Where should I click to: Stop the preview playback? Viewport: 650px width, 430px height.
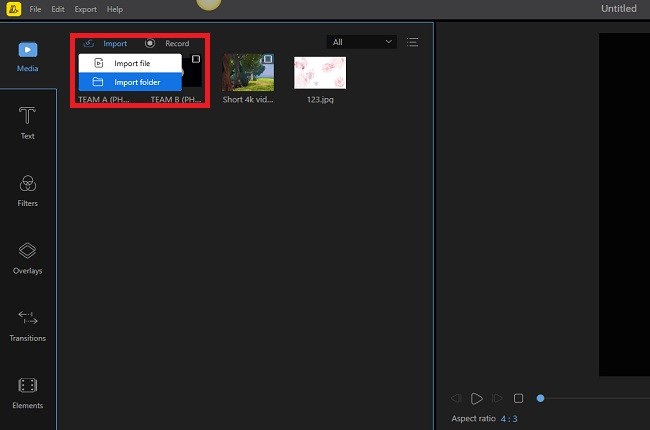click(x=518, y=398)
